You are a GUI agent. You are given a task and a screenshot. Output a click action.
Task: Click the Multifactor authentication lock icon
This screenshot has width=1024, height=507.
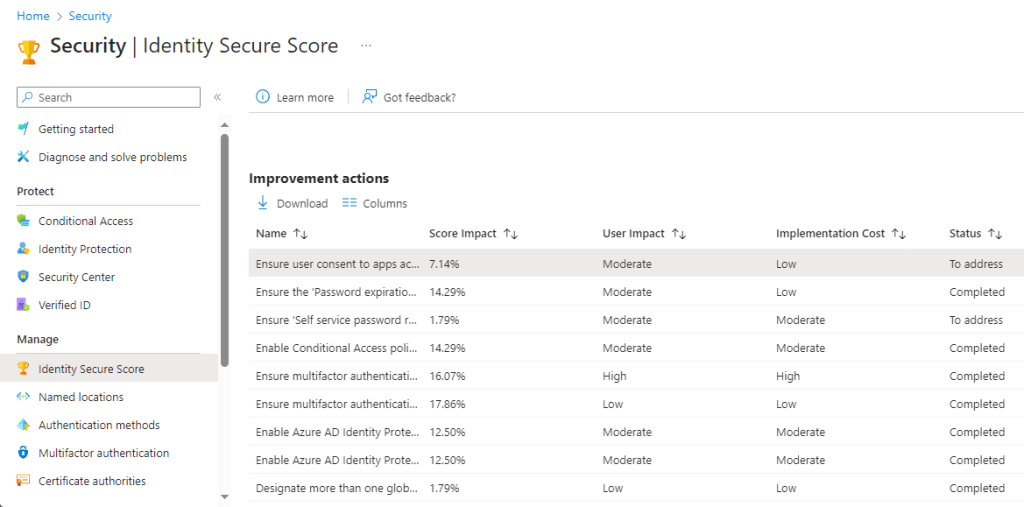(x=24, y=453)
